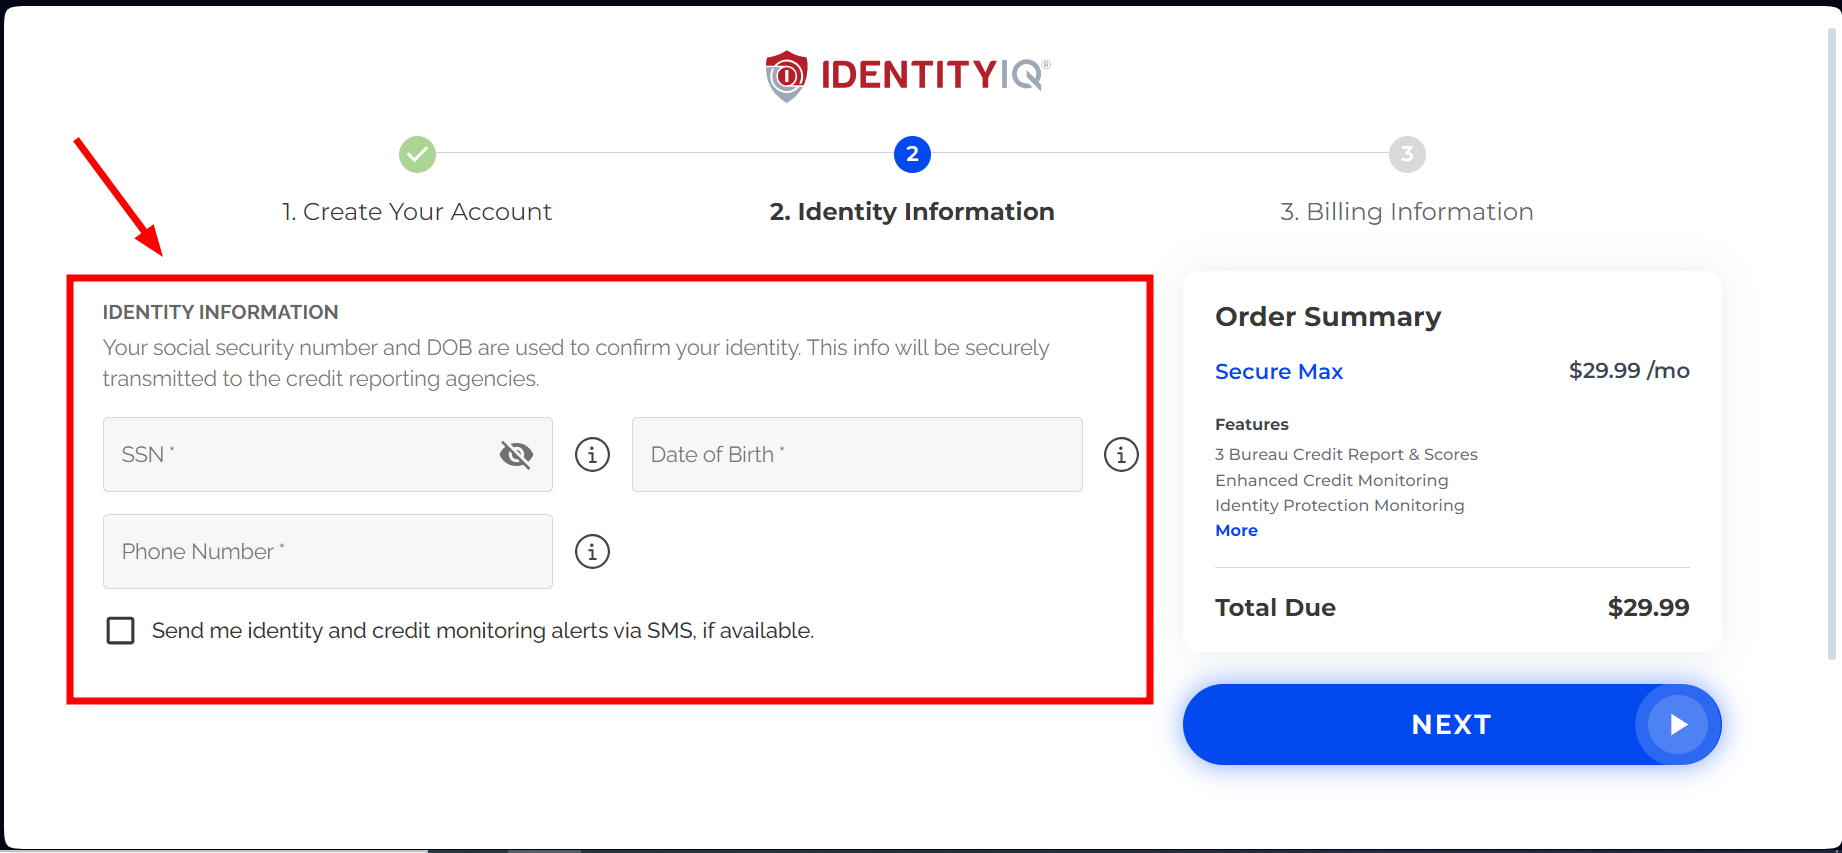The height and width of the screenshot is (853, 1842).
Task: Open the Date of Birth info icon
Action: click(1121, 454)
